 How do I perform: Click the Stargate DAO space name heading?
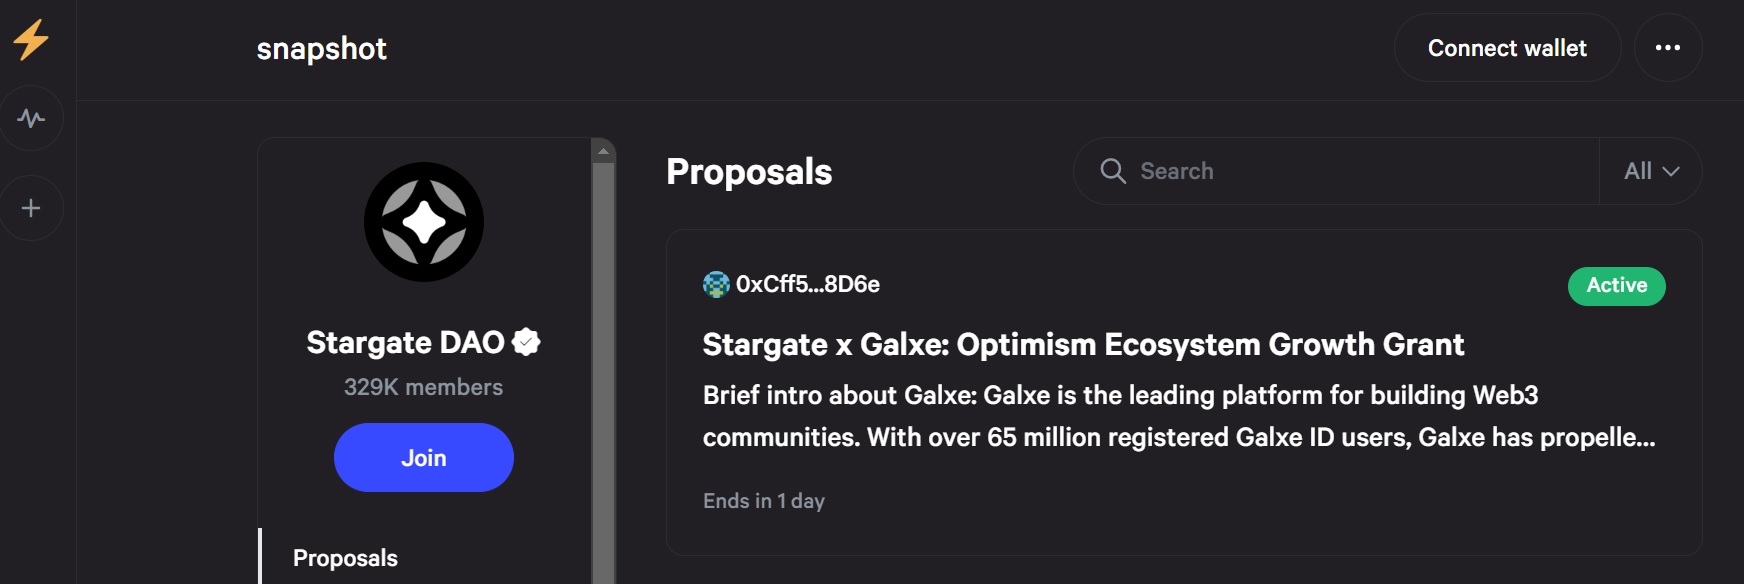[405, 343]
